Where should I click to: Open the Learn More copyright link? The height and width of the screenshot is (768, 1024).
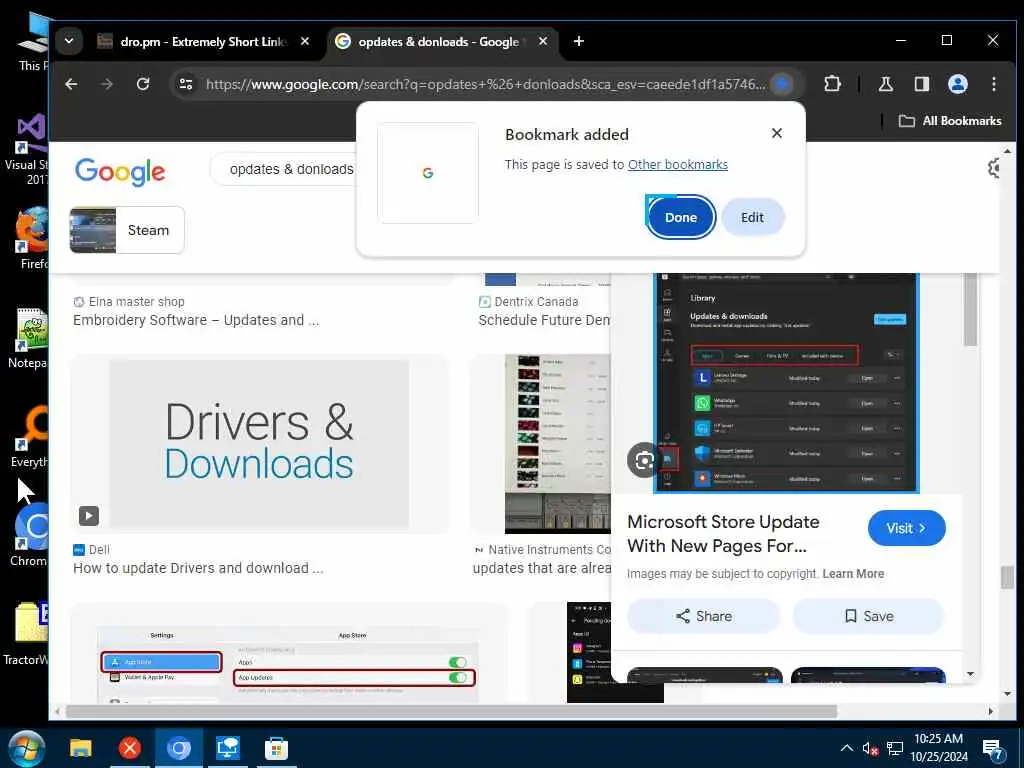[853, 573]
